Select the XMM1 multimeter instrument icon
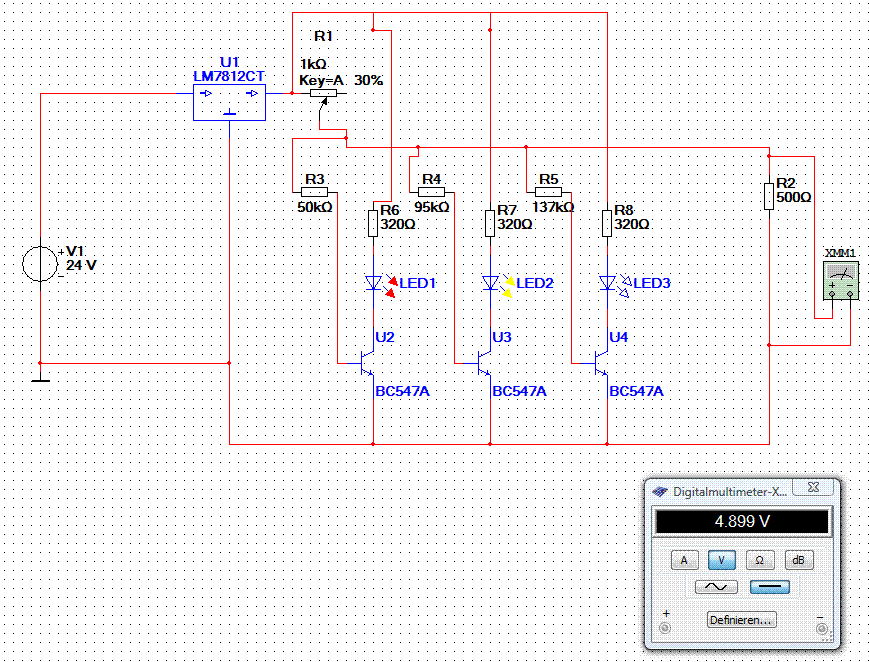Screen dimensions: 869x662 (841, 281)
